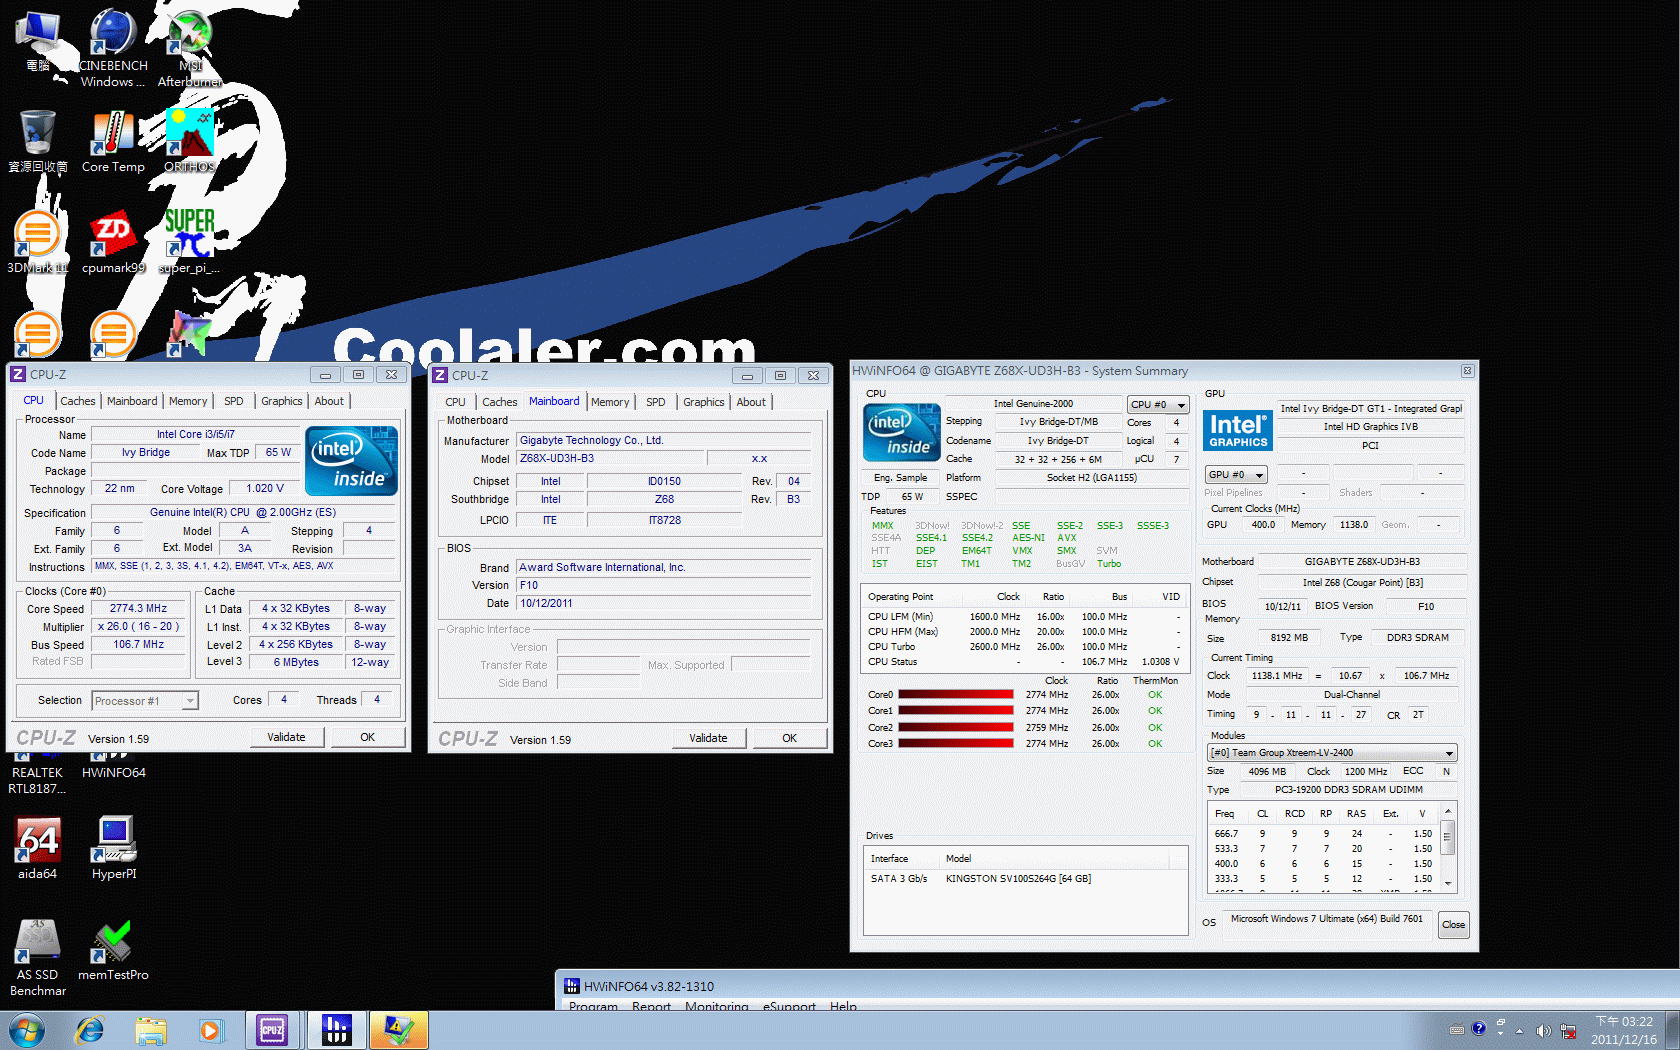Switch to the About tab in the right CPU-Z window
Image resolution: width=1680 pixels, height=1050 pixels.
[x=751, y=402]
